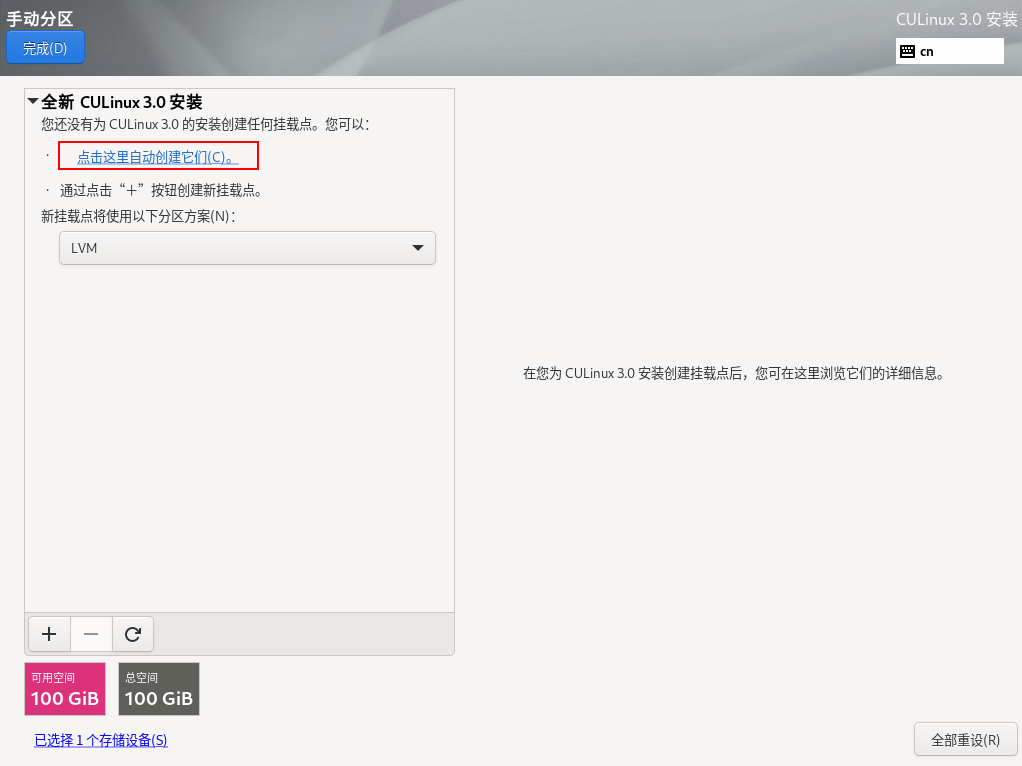Click the CULinux 3.0 安装 header text
The width and height of the screenshot is (1022, 766).
coord(956,20)
